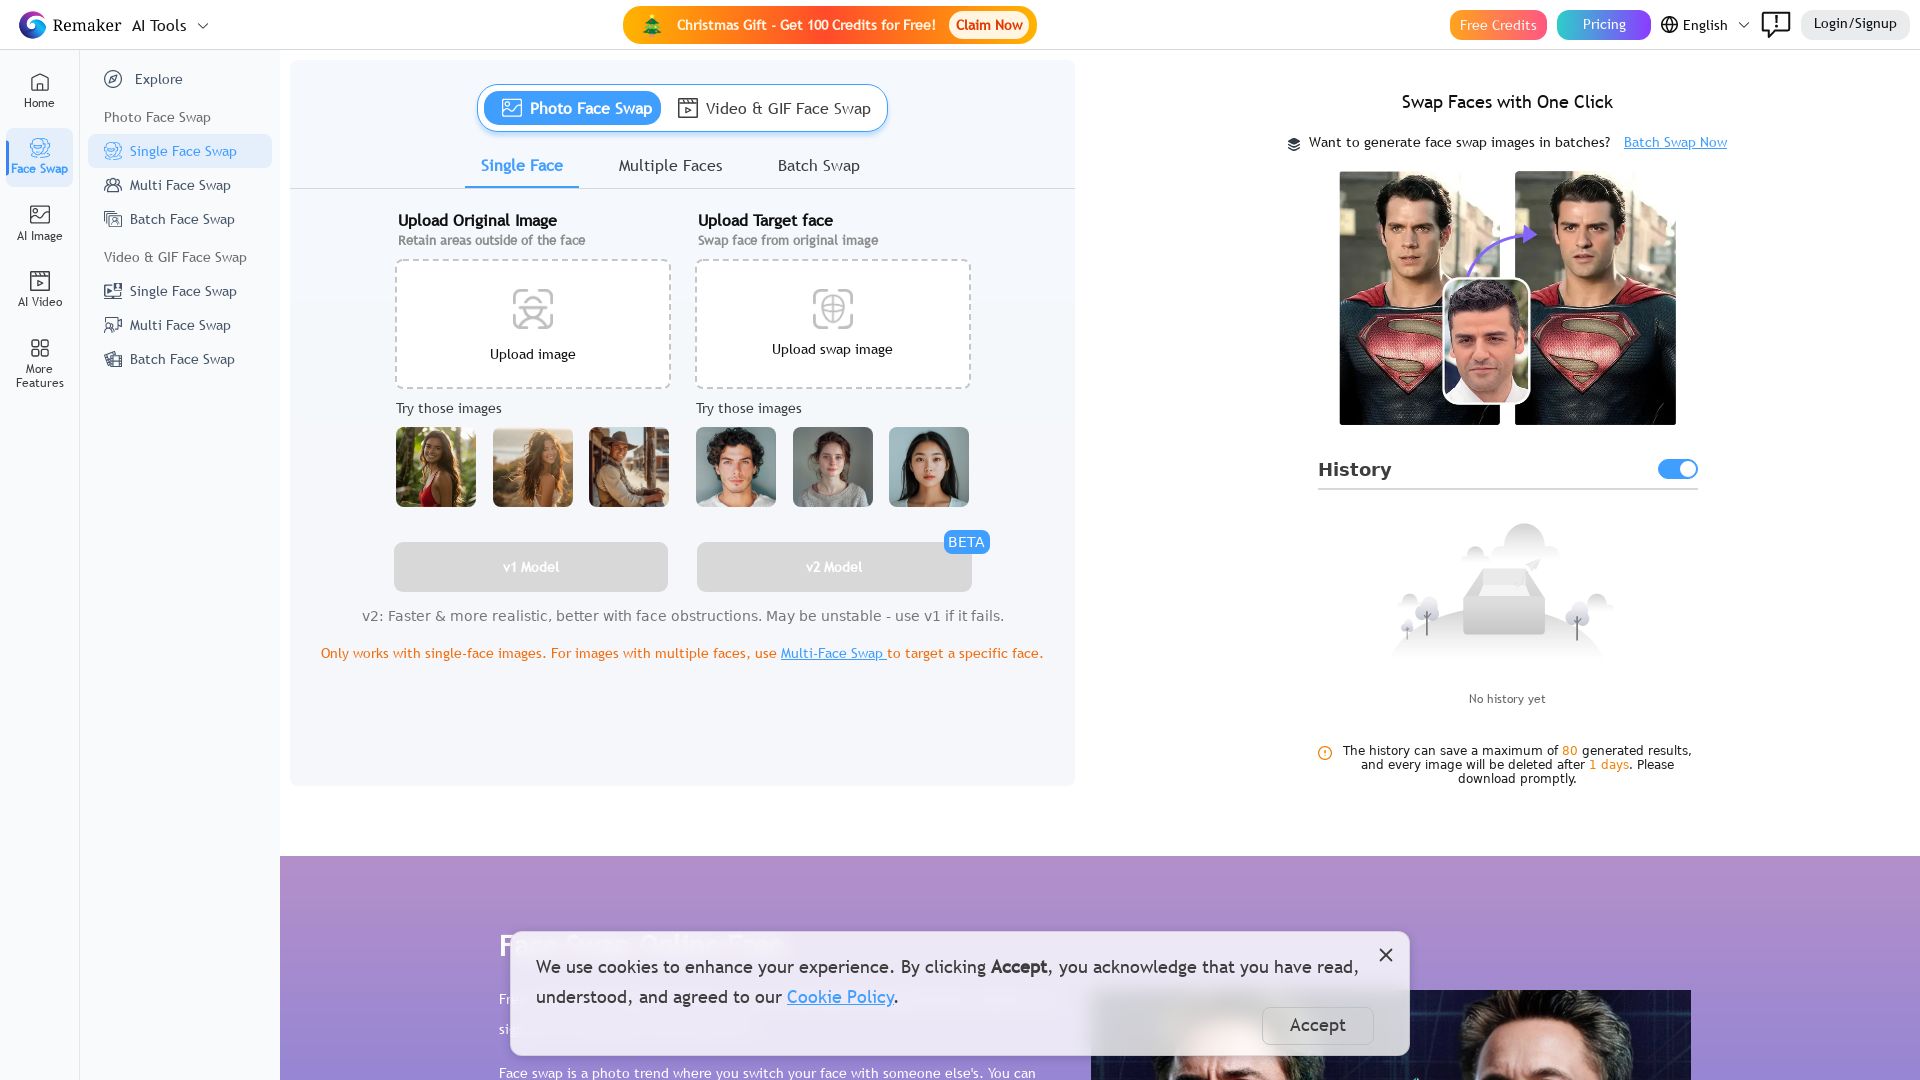Screen dimensions: 1920x1080
Task: Select the v2 Model beta option
Action: pos(833,567)
